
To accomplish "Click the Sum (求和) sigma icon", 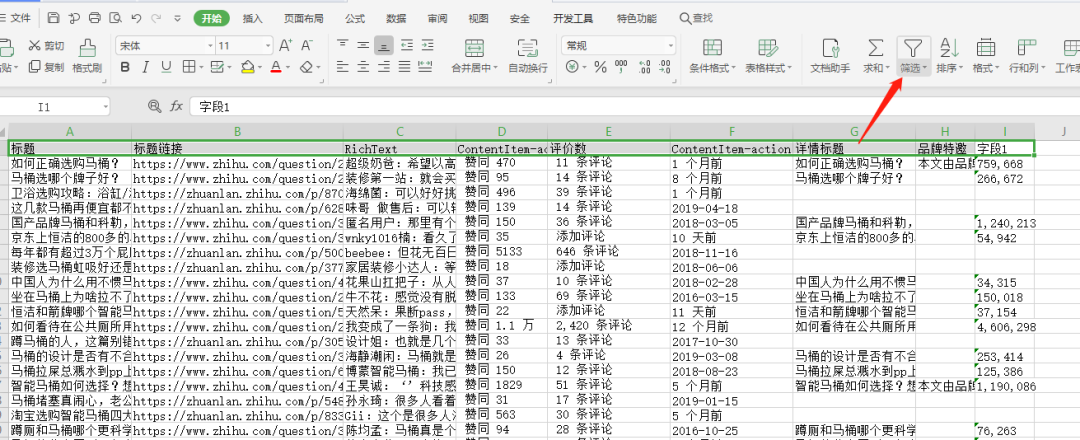I will [875, 48].
